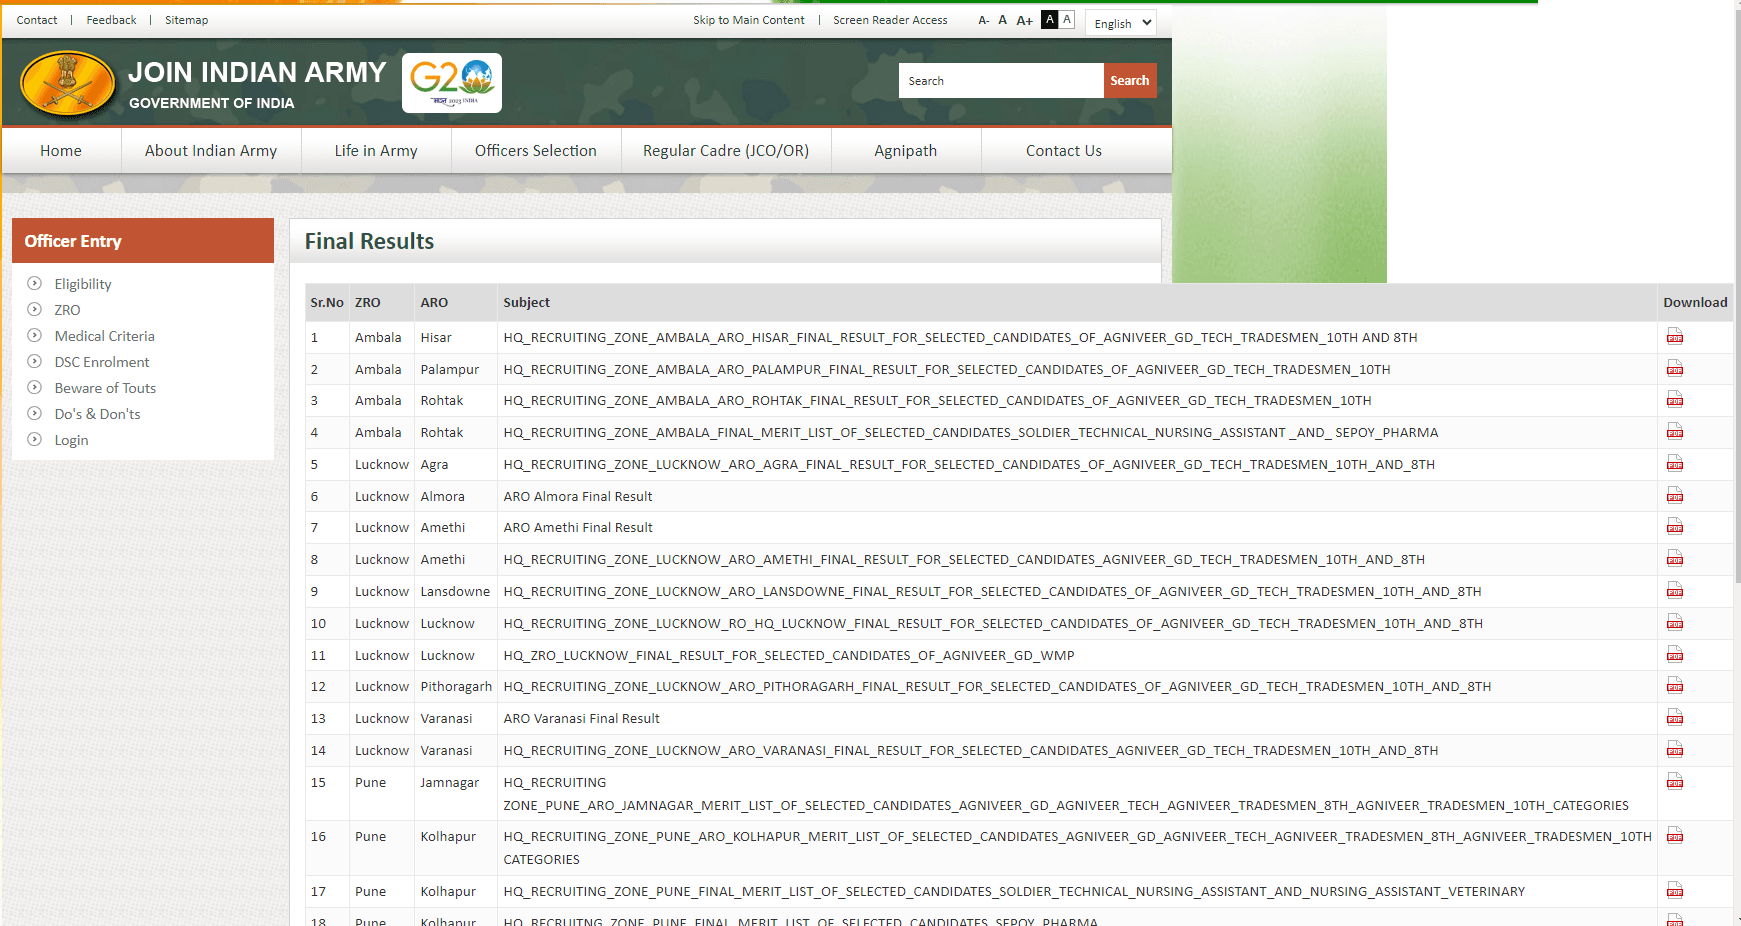Screen dimensions: 1741x926
Task: Open the Agnipath menu item
Action: click(905, 151)
